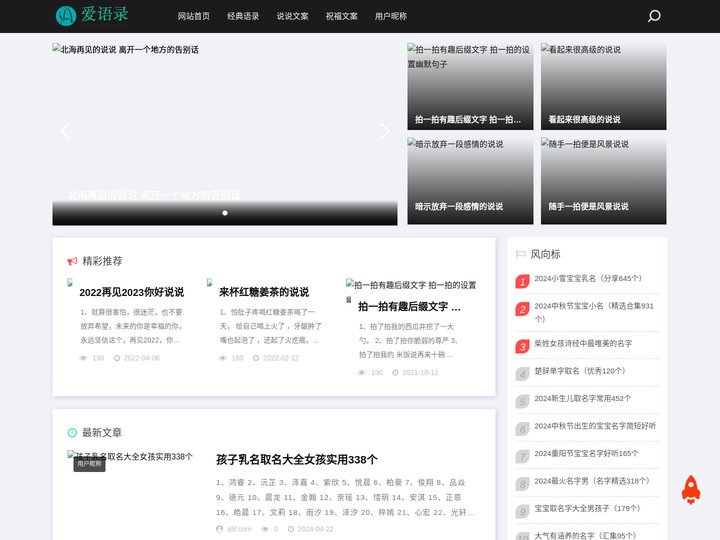720x540 pixels.
Task: Open 2024最火名字男 (名字精选318个)
Action: pyautogui.click(x=592, y=481)
